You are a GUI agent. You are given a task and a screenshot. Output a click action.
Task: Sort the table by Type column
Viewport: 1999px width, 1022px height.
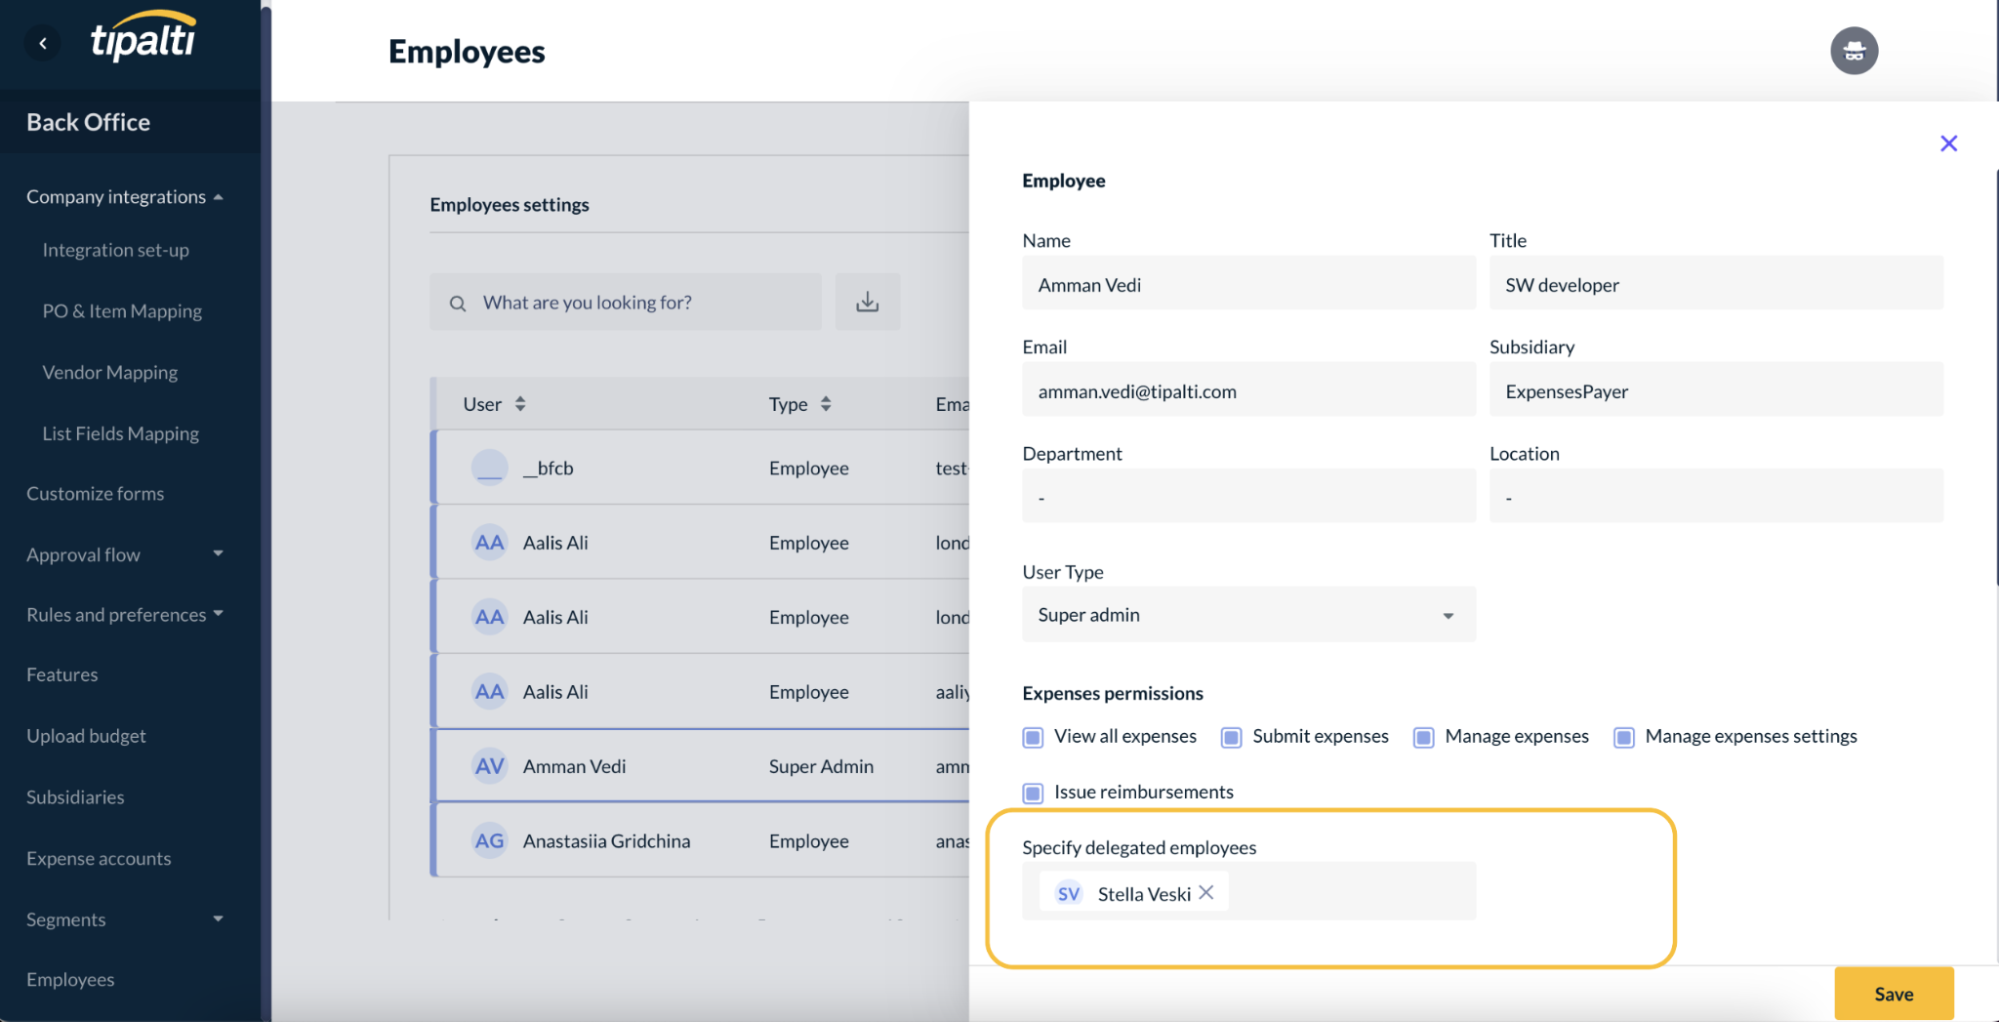[825, 404]
